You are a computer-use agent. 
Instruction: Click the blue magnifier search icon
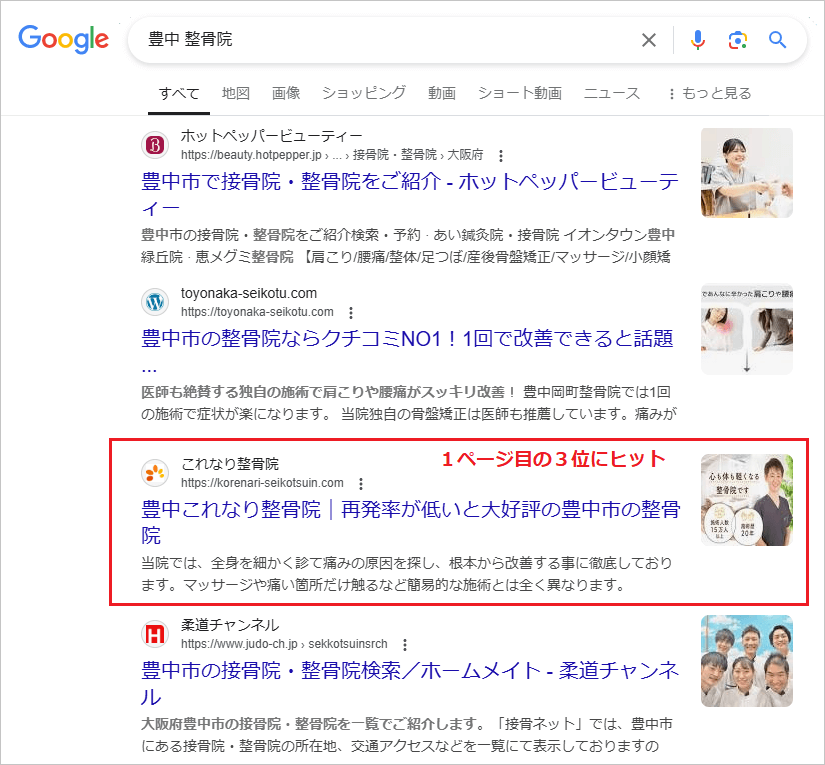pos(777,40)
